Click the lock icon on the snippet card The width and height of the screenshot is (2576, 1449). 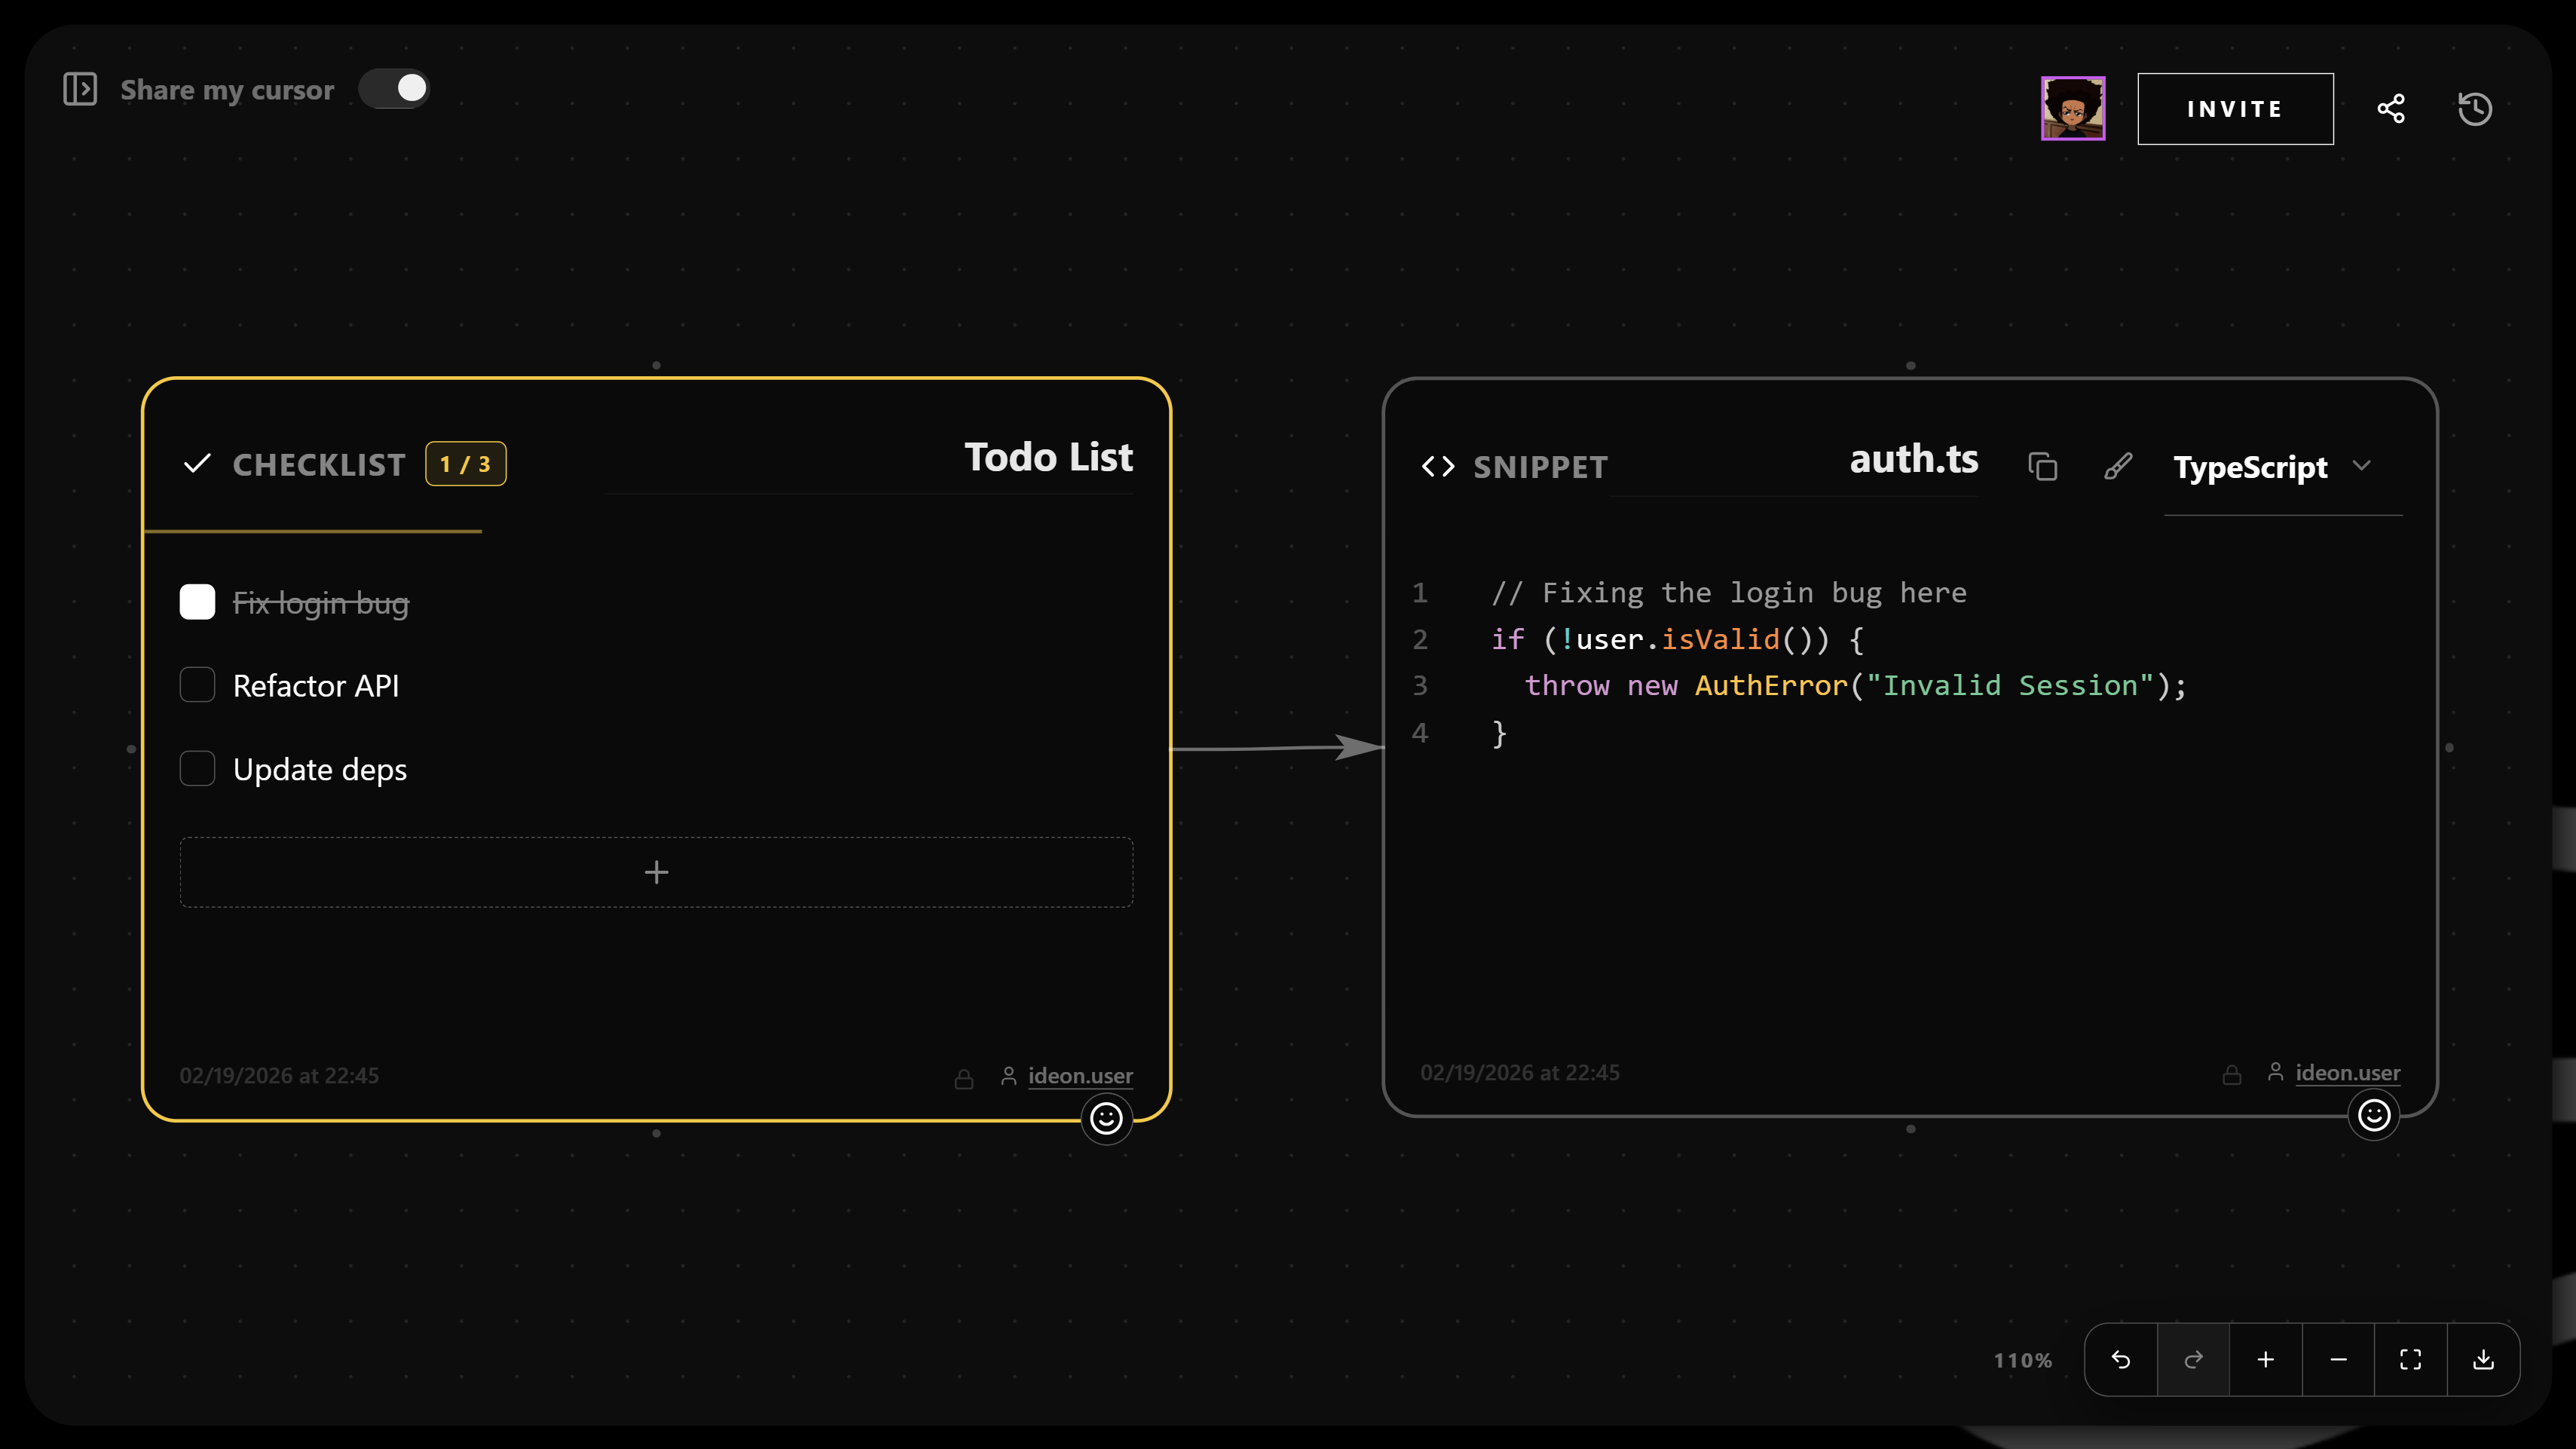coord(2231,1073)
